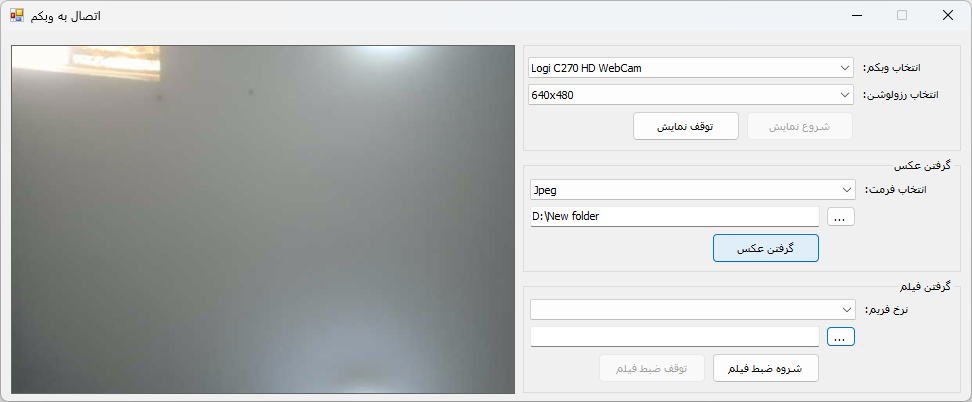
Task: Click the توقف نمایش button
Action: (686, 127)
